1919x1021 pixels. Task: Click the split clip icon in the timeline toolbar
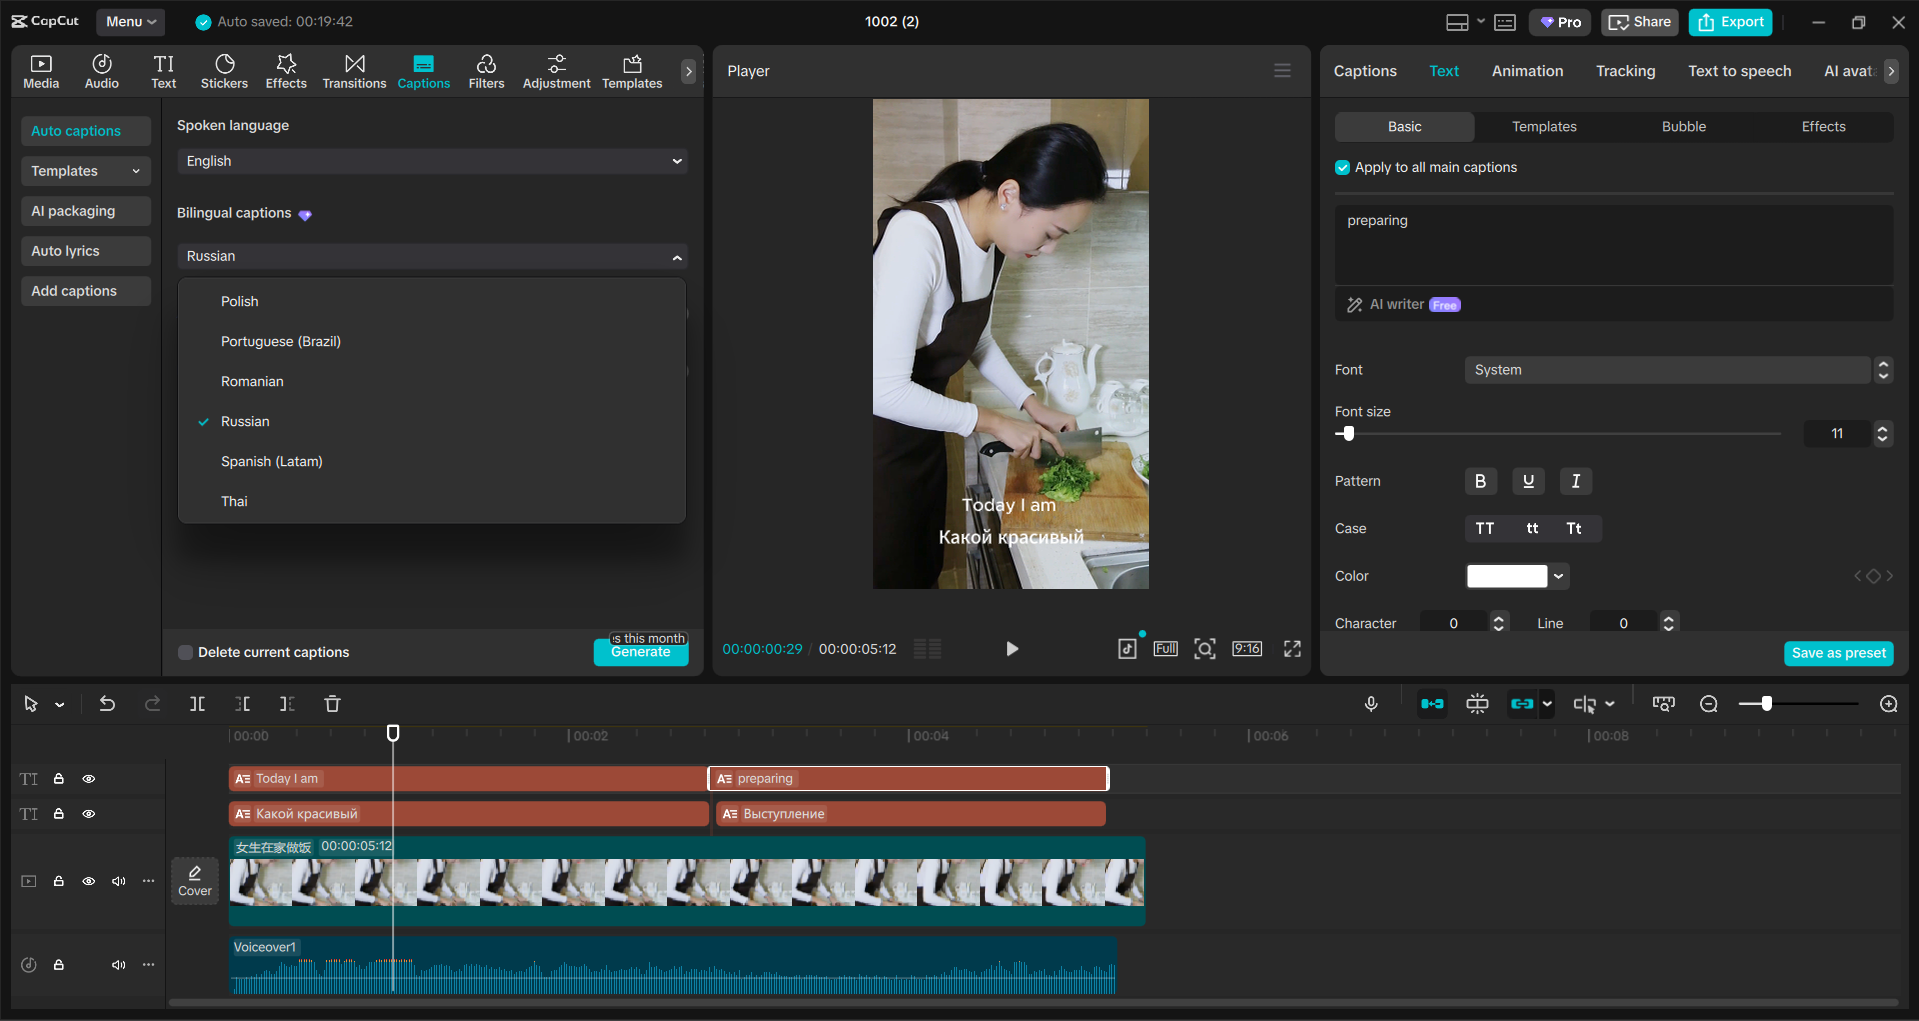197,703
